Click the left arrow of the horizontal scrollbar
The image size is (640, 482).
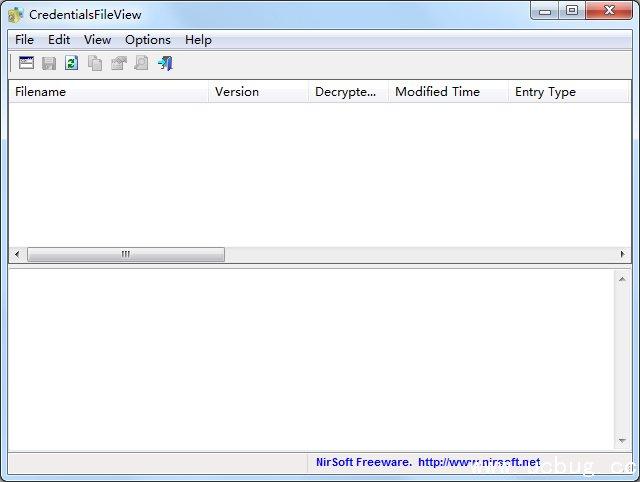pyautogui.click(x=17, y=254)
